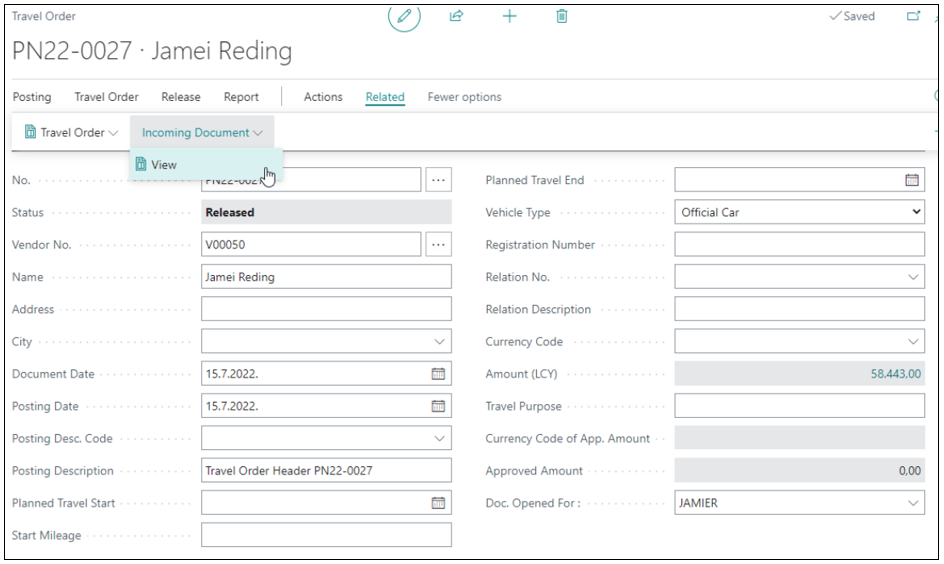
Task: Click the Approved Amount value 0,00
Action: (x=910, y=471)
